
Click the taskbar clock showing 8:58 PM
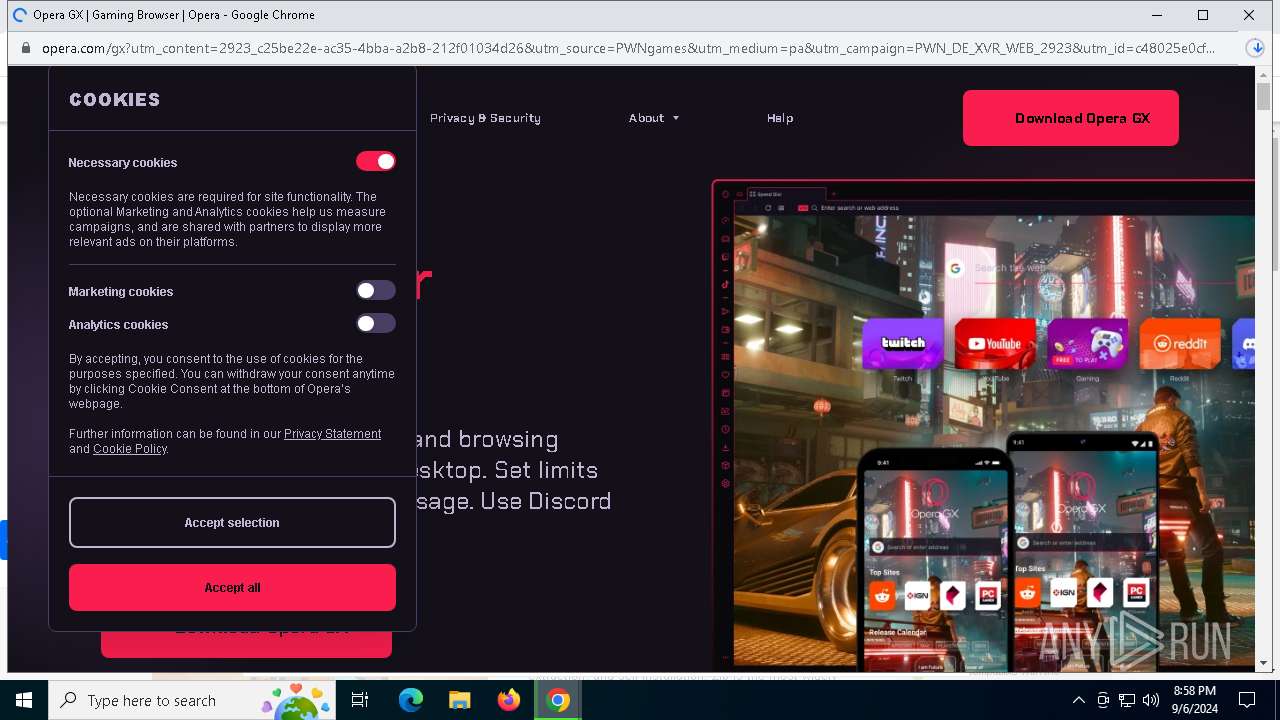point(1195,700)
